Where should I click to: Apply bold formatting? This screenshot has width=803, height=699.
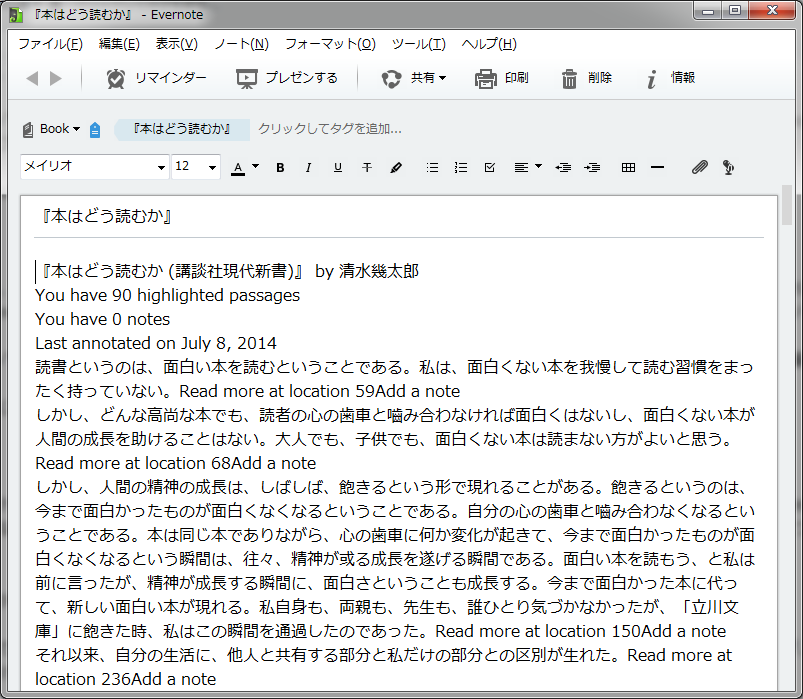[280, 167]
